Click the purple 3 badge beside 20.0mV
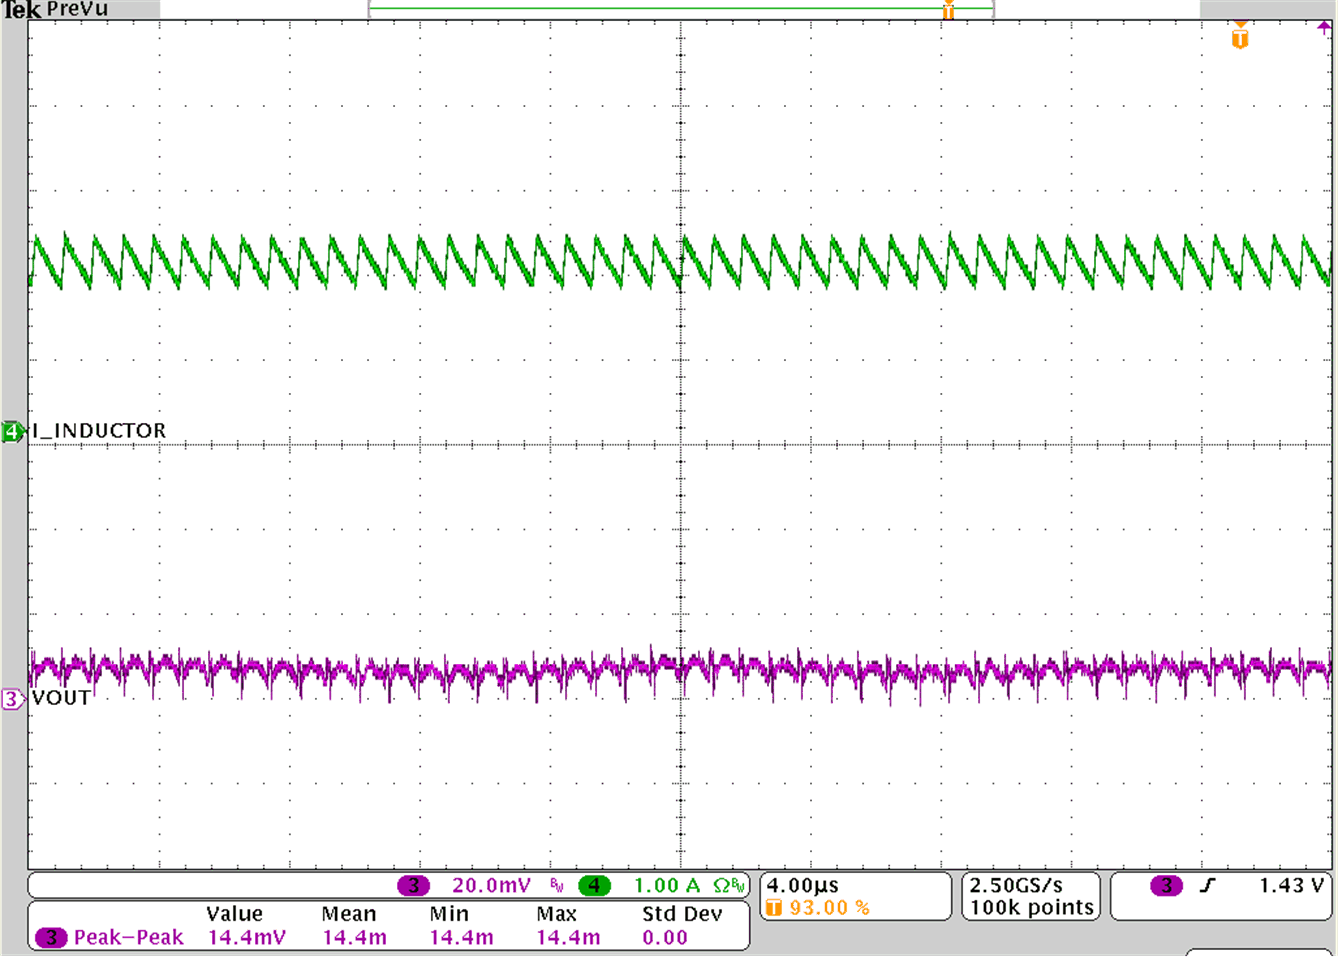Viewport: 1339px width, 957px height. (414, 885)
